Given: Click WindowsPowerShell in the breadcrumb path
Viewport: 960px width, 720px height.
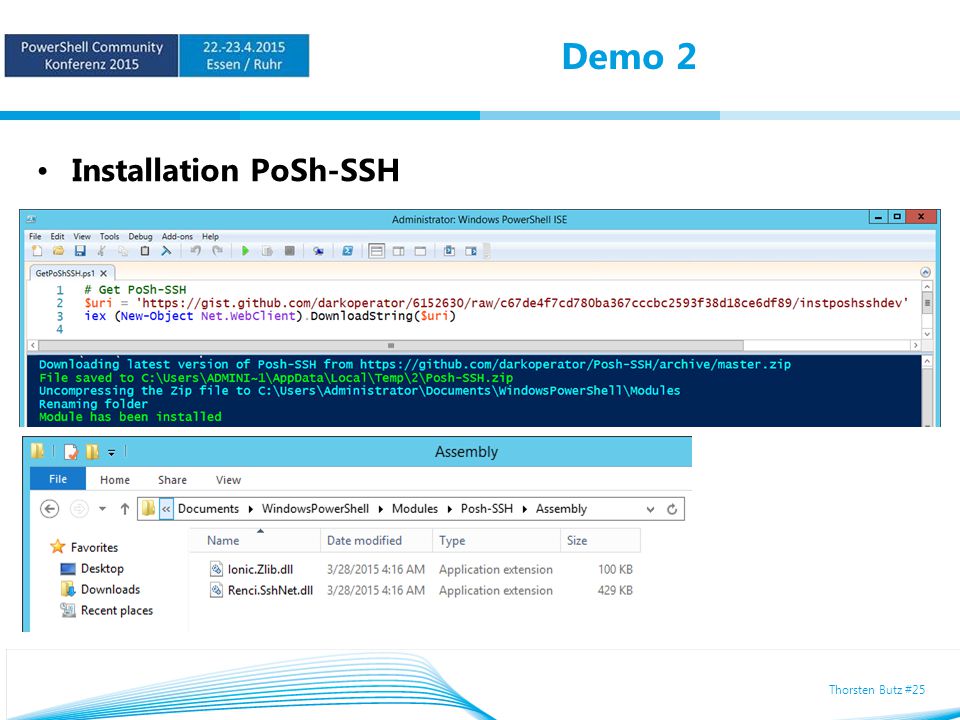Looking at the screenshot, I should coord(315,509).
